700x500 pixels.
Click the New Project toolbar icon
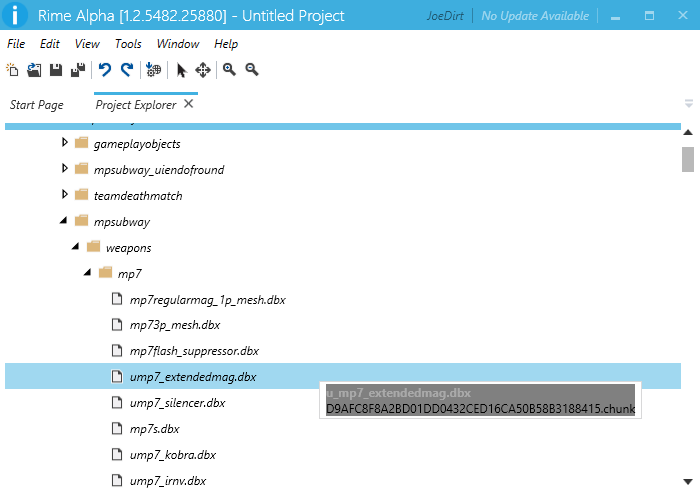click(x=12, y=70)
